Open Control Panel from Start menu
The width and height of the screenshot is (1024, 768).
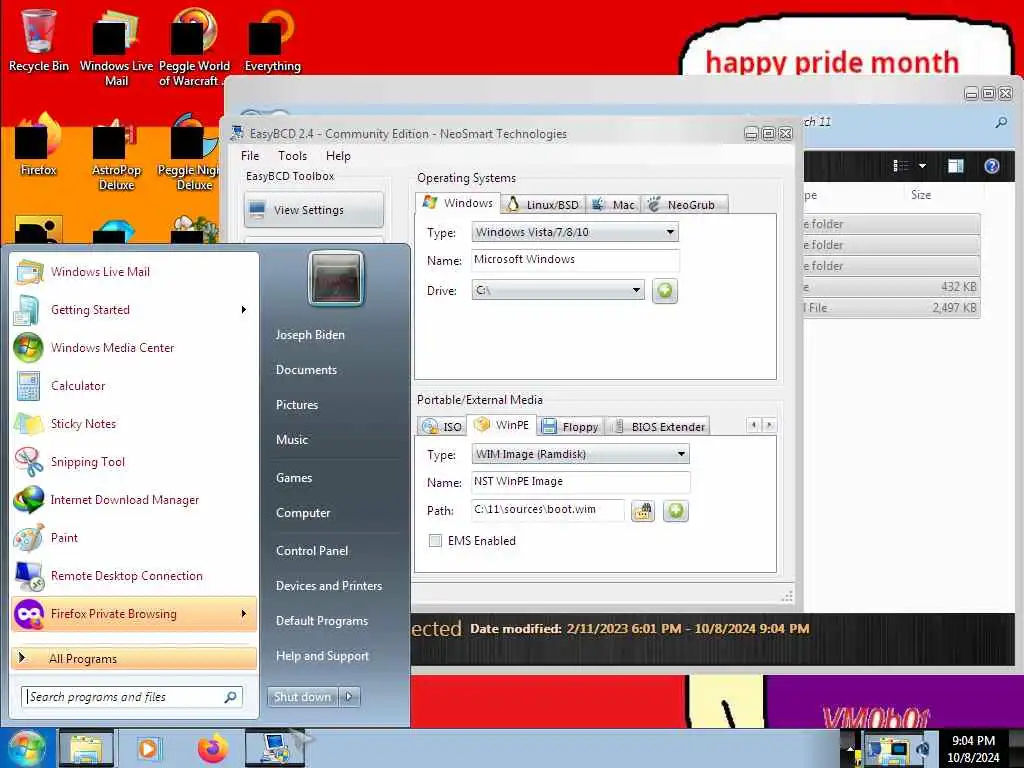click(x=312, y=551)
